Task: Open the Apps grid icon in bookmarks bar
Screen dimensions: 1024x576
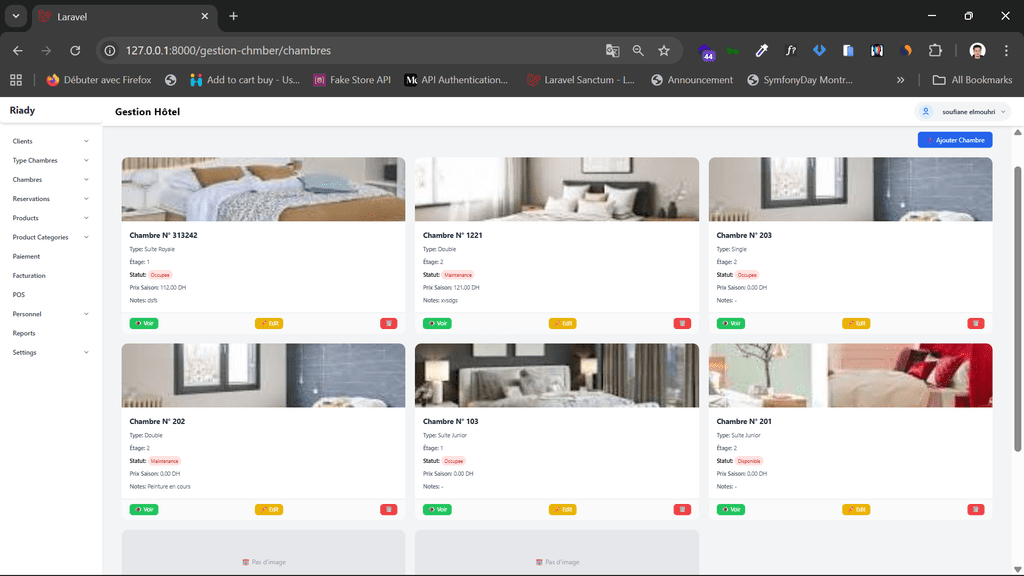Action: (16, 80)
